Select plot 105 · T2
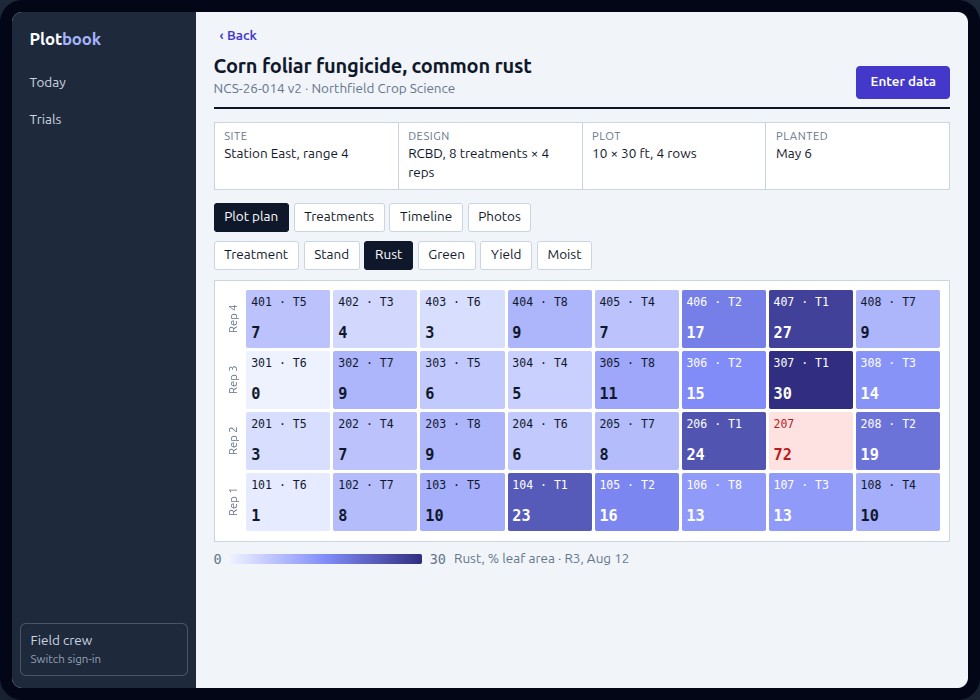This screenshot has height=700, width=980. 636,502
